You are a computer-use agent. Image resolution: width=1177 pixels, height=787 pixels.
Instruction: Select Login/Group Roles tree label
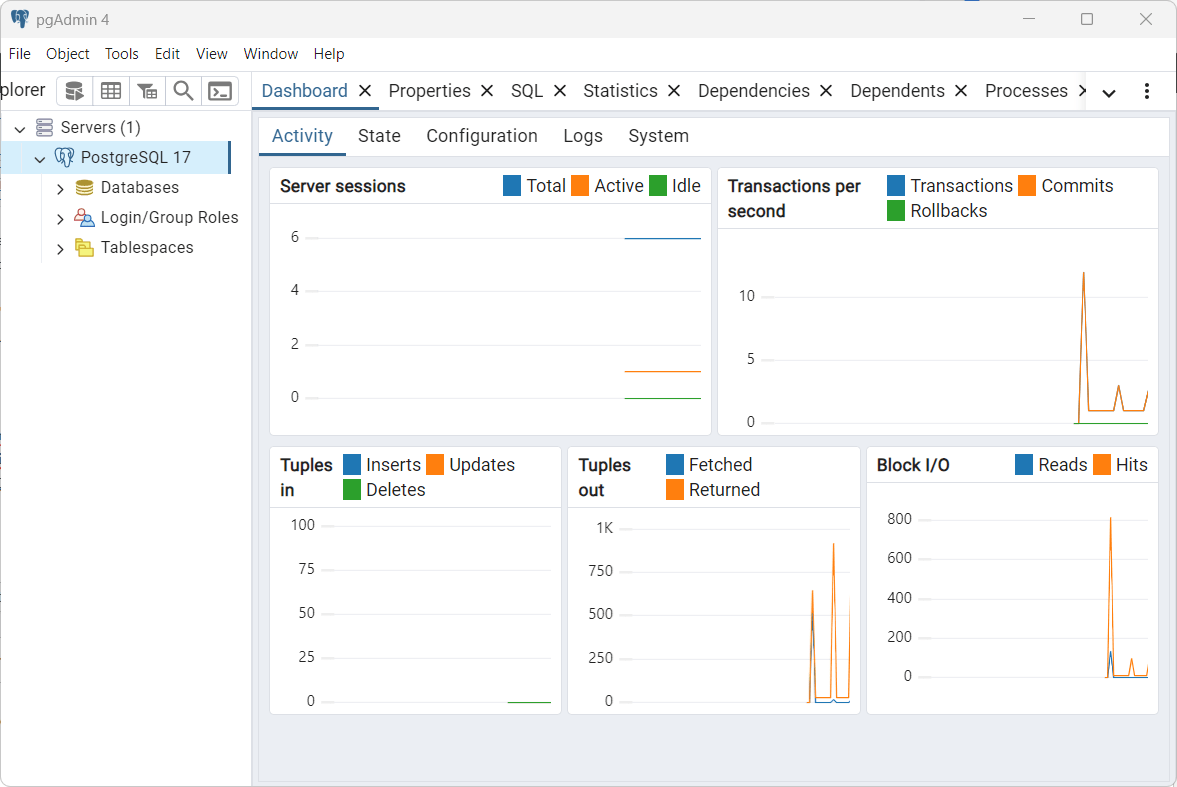point(170,217)
